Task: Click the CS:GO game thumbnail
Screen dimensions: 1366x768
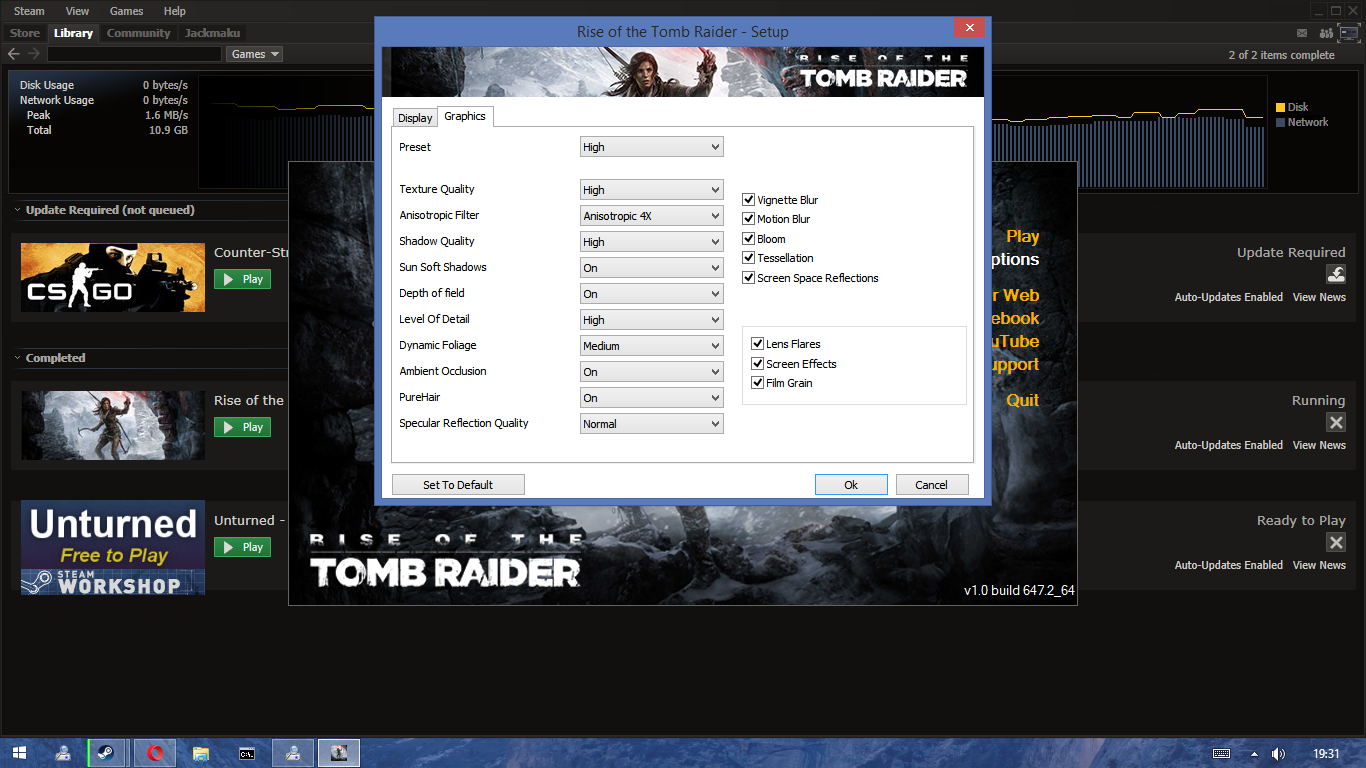Action: point(113,277)
